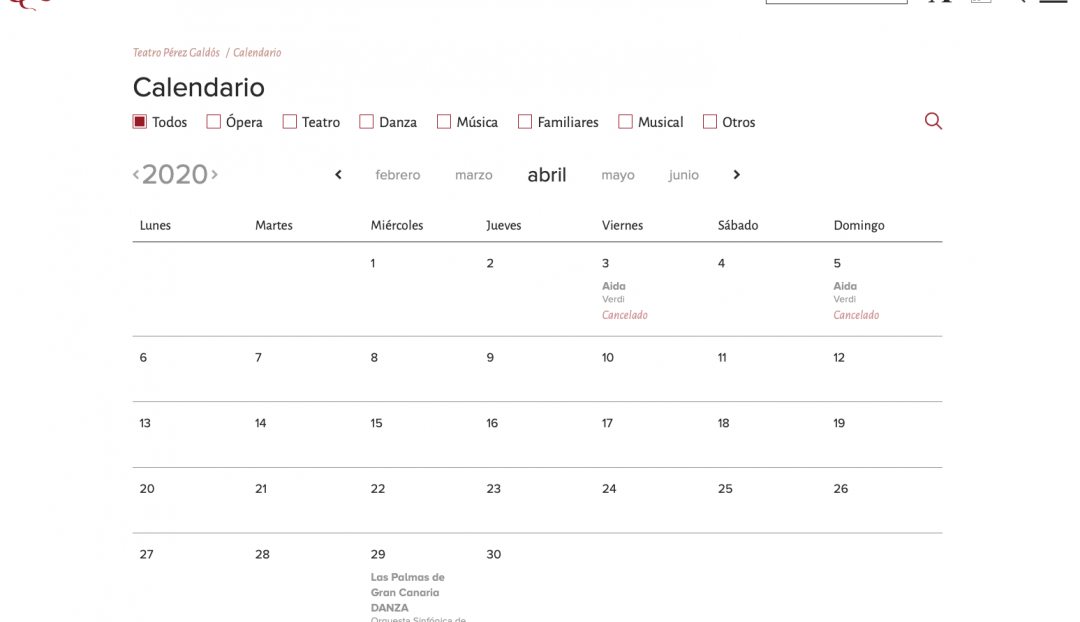The image size is (1080, 622).
Task: Open the Aida event on Friday 3
Action: pos(614,286)
